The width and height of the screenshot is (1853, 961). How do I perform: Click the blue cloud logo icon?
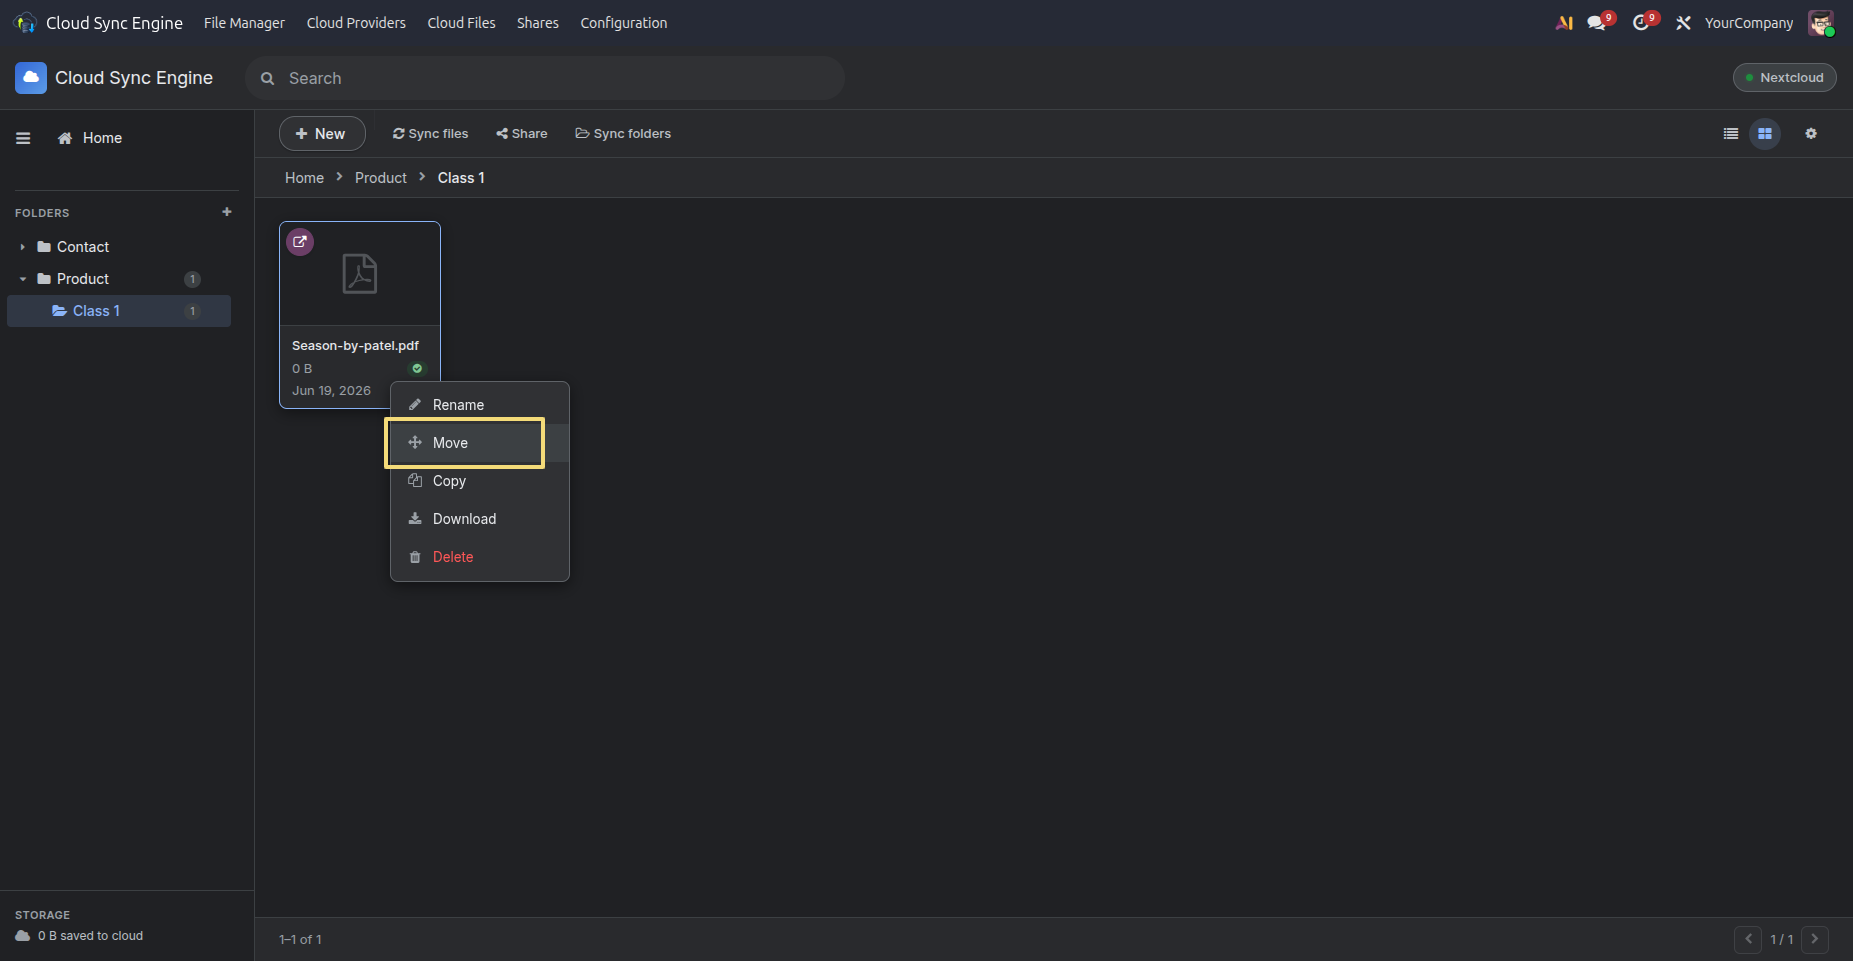pos(31,78)
